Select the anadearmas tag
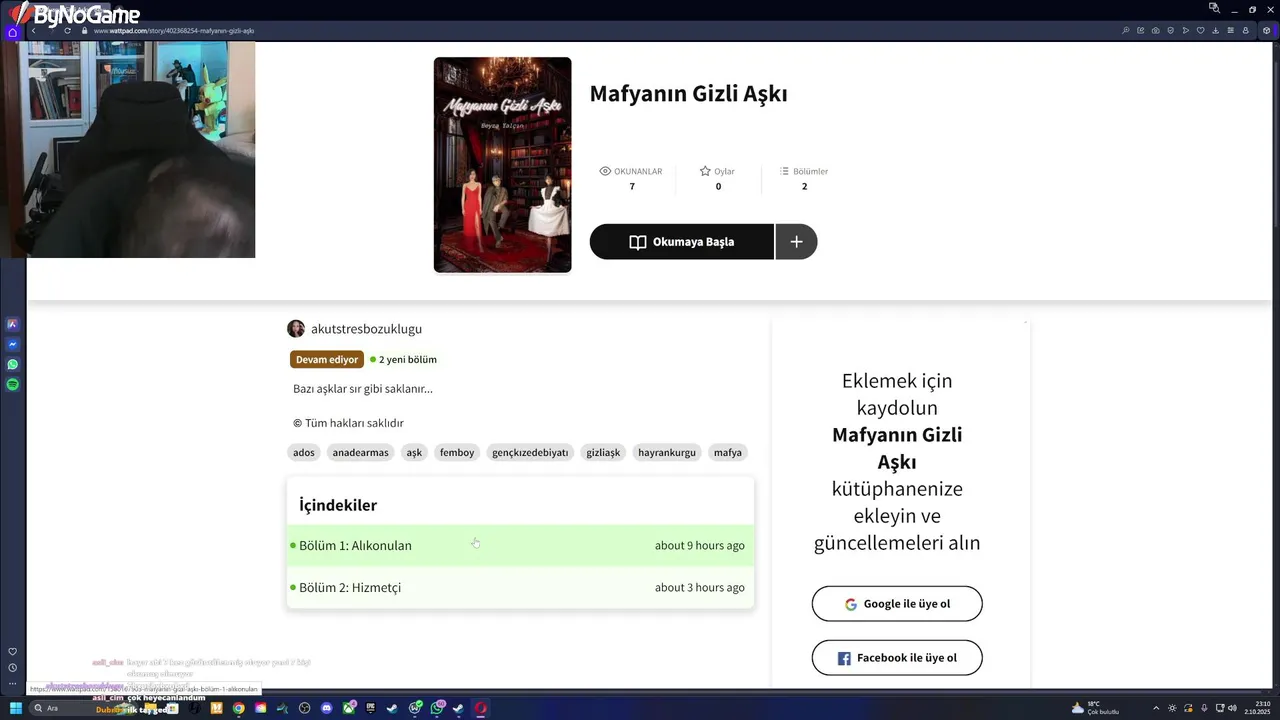 [360, 452]
